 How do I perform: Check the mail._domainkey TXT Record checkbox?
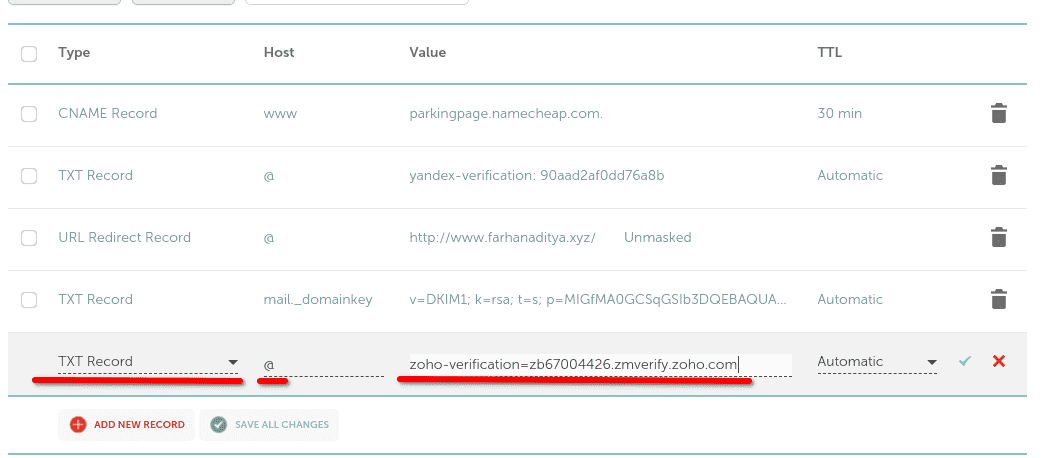click(x=29, y=300)
